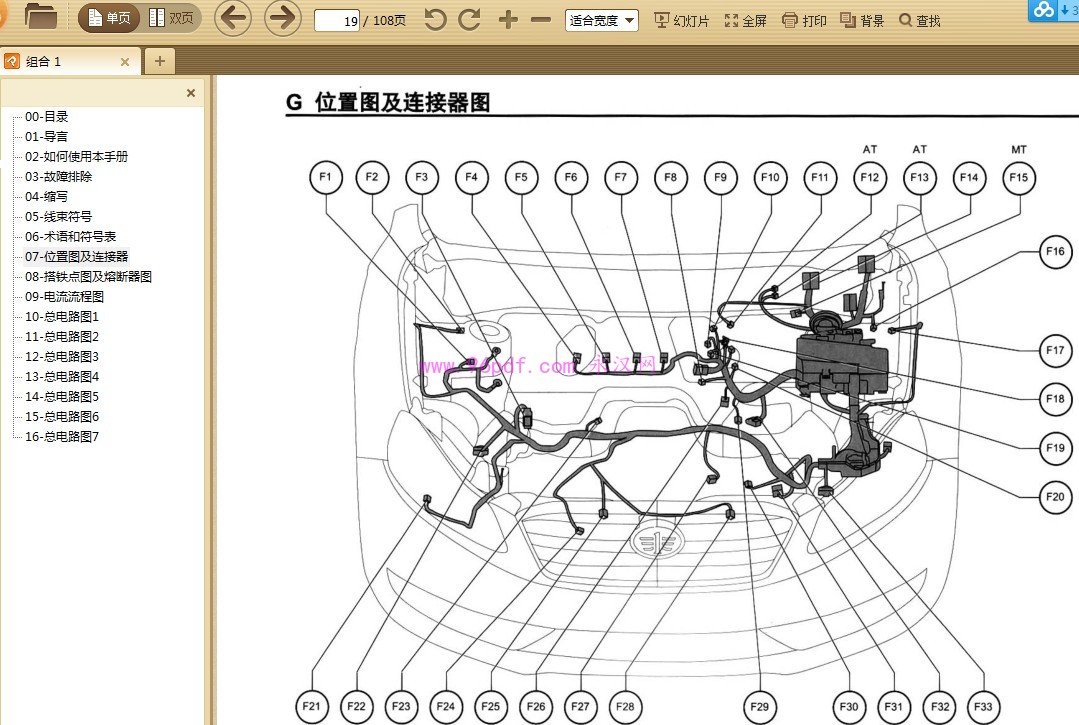Select bookmark 07-位置图及连接器
This screenshot has height=725, width=1079.
[x=77, y=256]
